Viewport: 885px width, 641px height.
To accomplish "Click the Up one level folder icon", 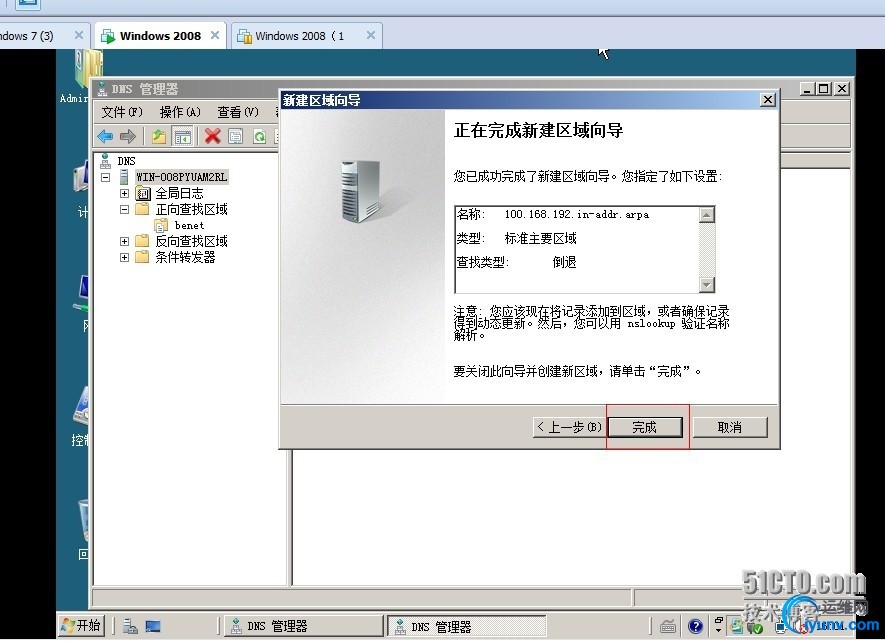I will pos(159,136).
